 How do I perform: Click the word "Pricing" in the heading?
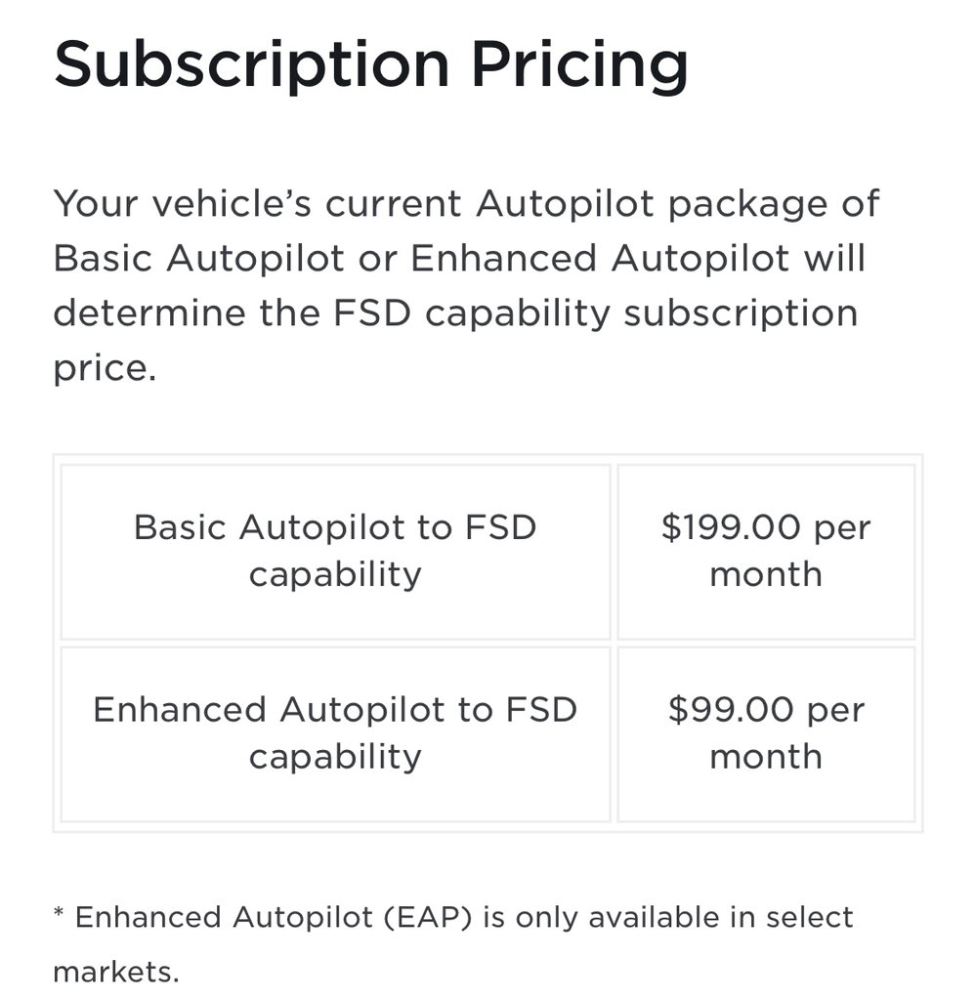coord(579,64)
